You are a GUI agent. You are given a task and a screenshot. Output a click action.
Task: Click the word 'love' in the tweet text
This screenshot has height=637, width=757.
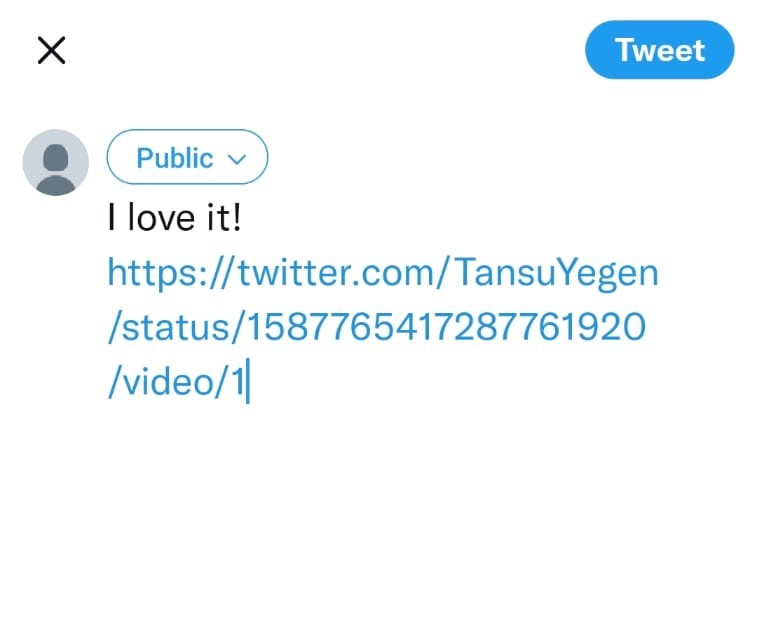pyautogui.click(x=161, y=217)
